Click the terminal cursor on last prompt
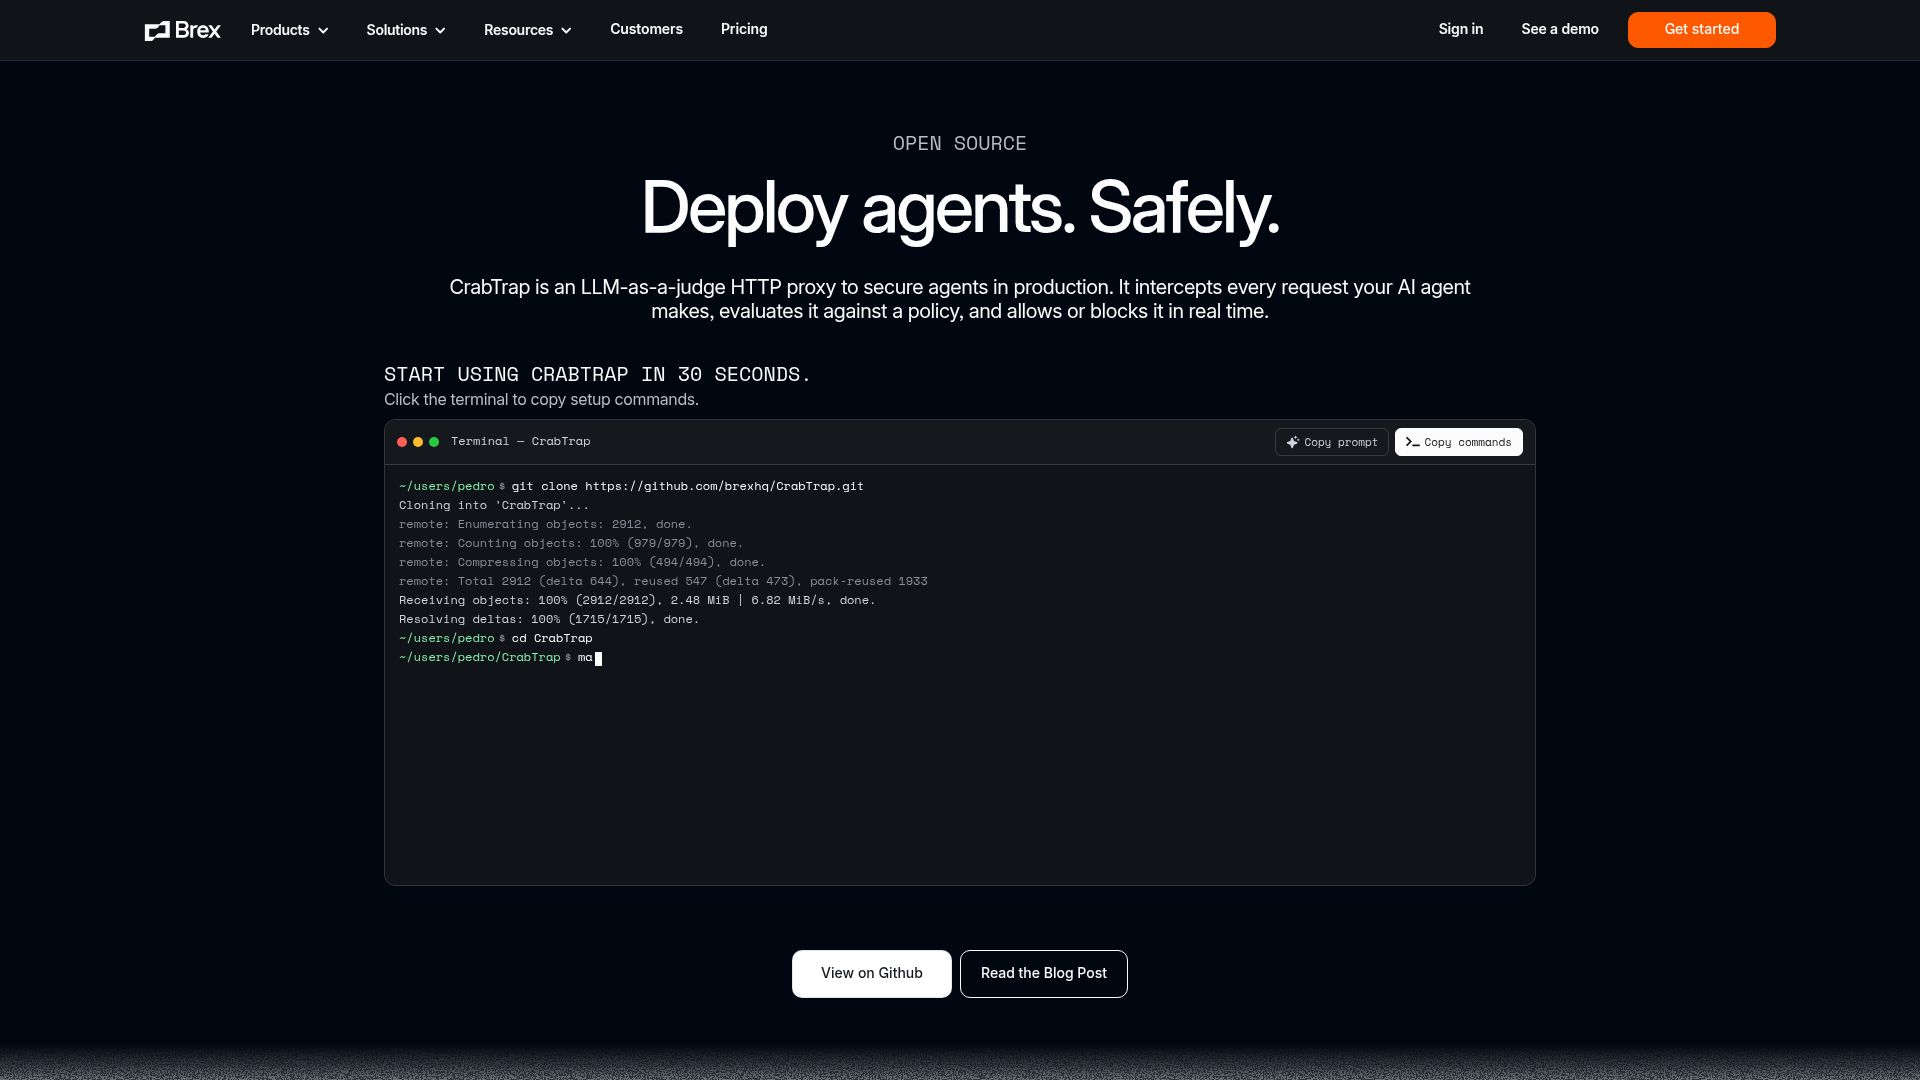This screenshot has height=1080, width=1920. 599,658
